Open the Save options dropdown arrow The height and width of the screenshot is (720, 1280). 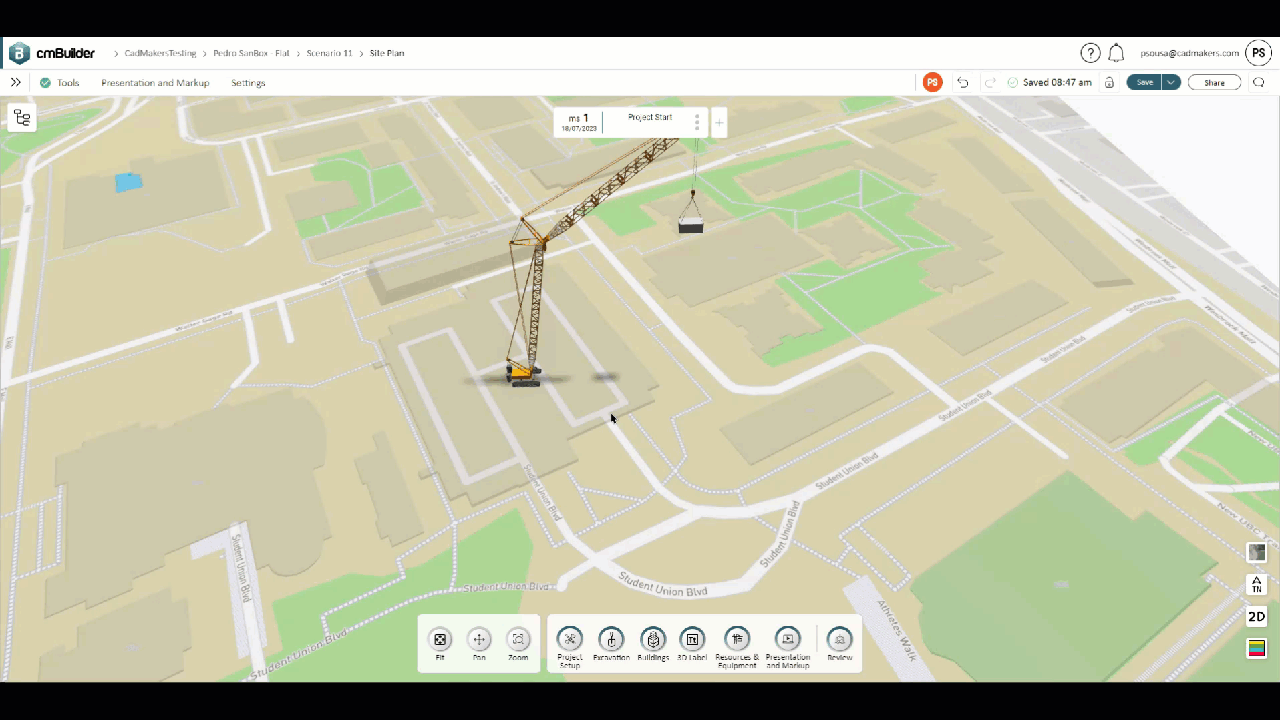(x=1171, y=82)
